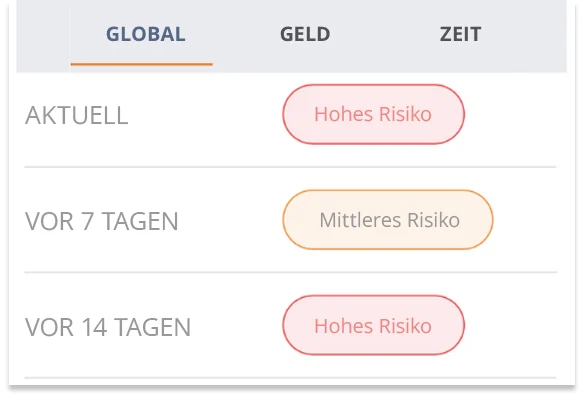This screenshot has height=397, width=583.
Task: Click the divider below the VOR 7 TAGEN row
Action: [x=290, y=272]
